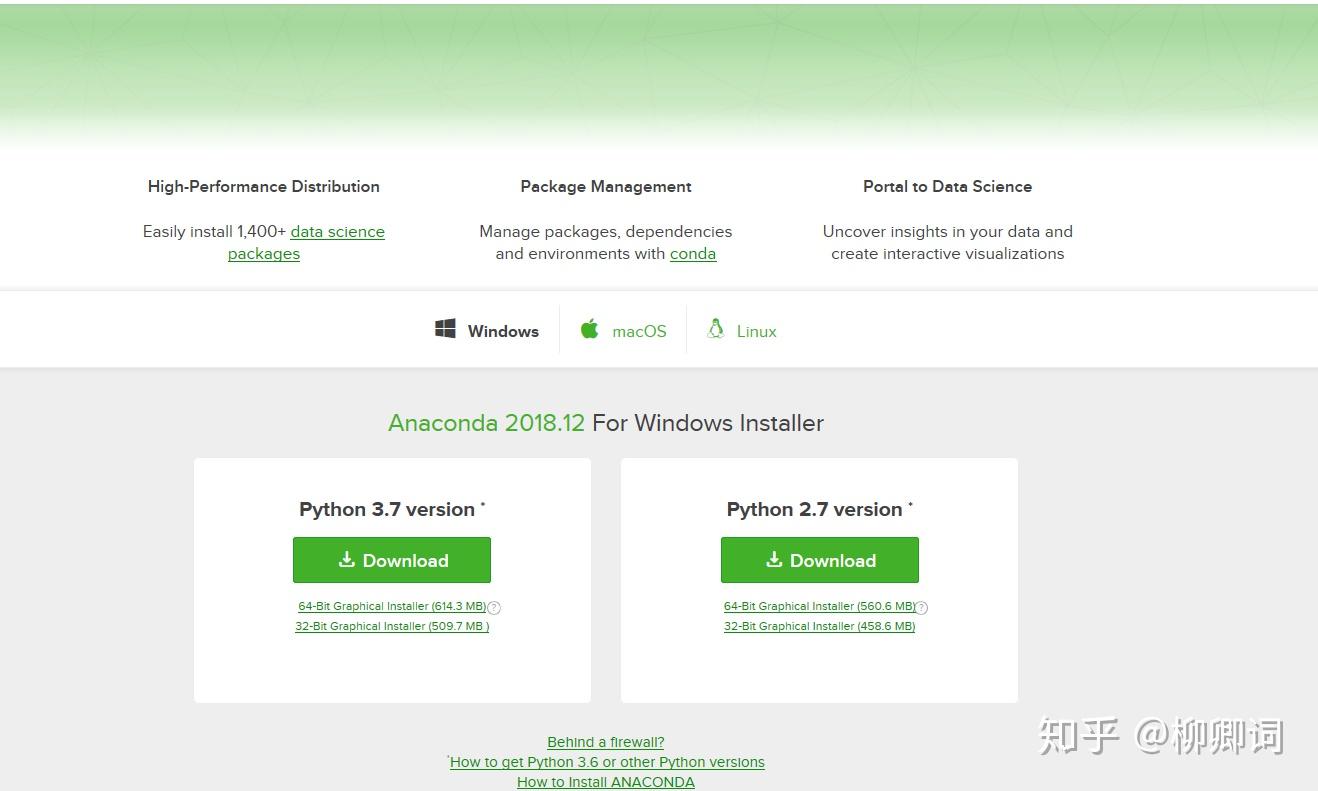Click download arrow icon under Python 2.7

774,560
